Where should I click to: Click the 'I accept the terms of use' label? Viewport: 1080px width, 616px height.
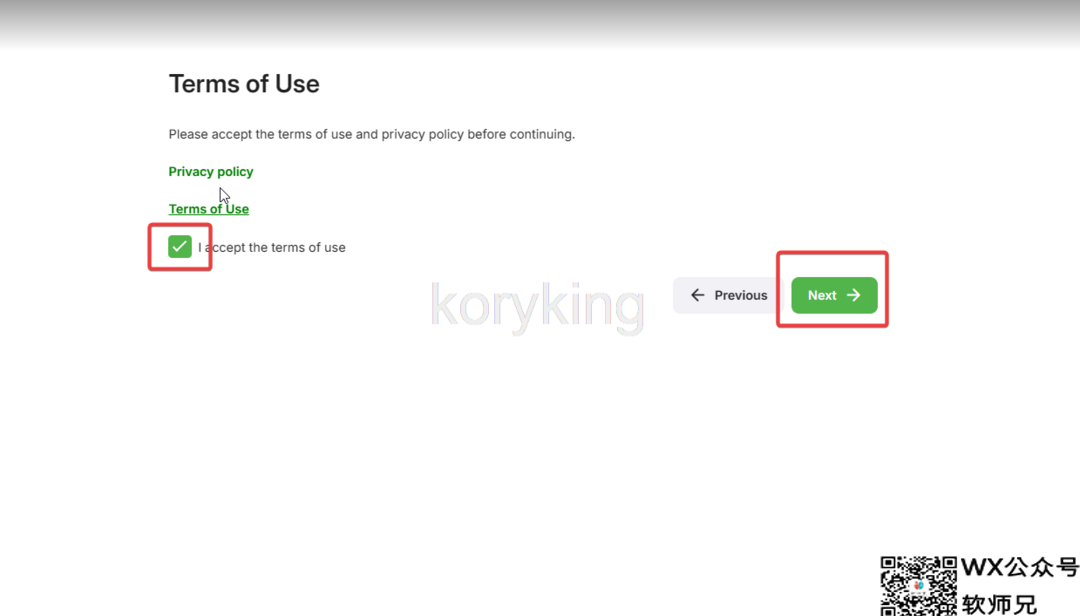[x=271, y=247]
